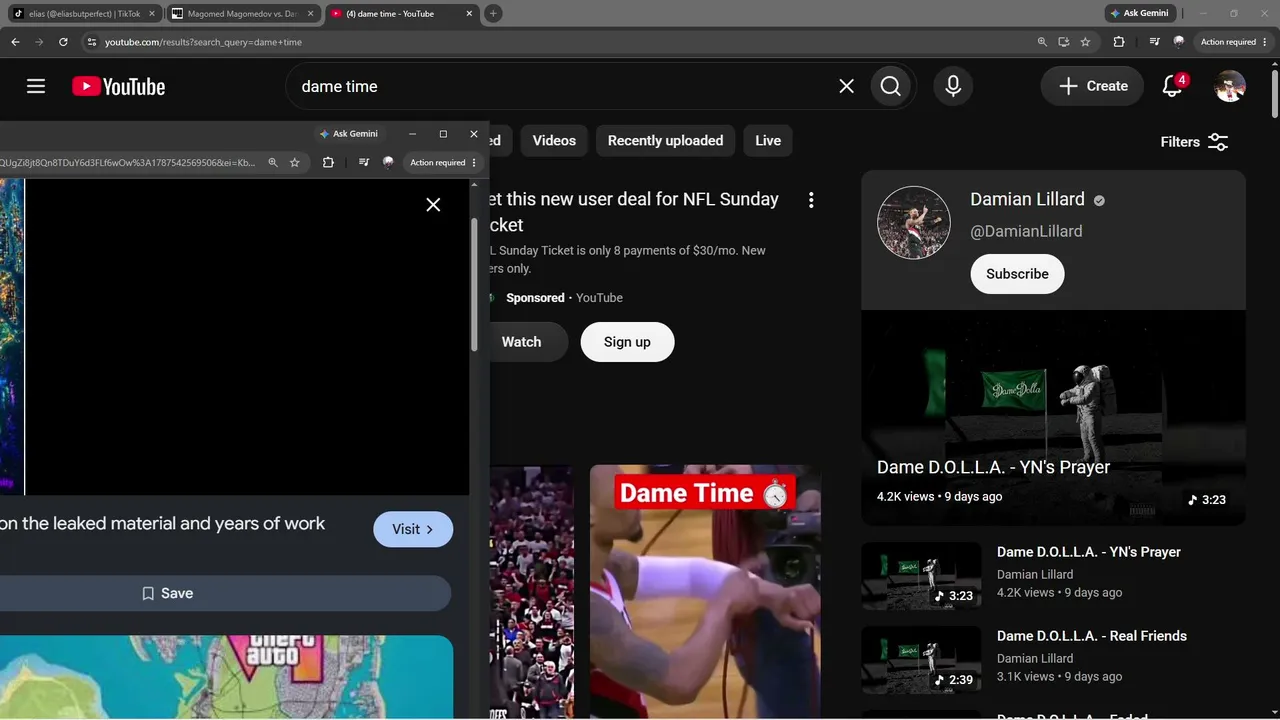Image resolution: width=1280 pixels, height=720 pixels.
Task: Play the large YN's Prayer featured video
Action: (1053, 417)
